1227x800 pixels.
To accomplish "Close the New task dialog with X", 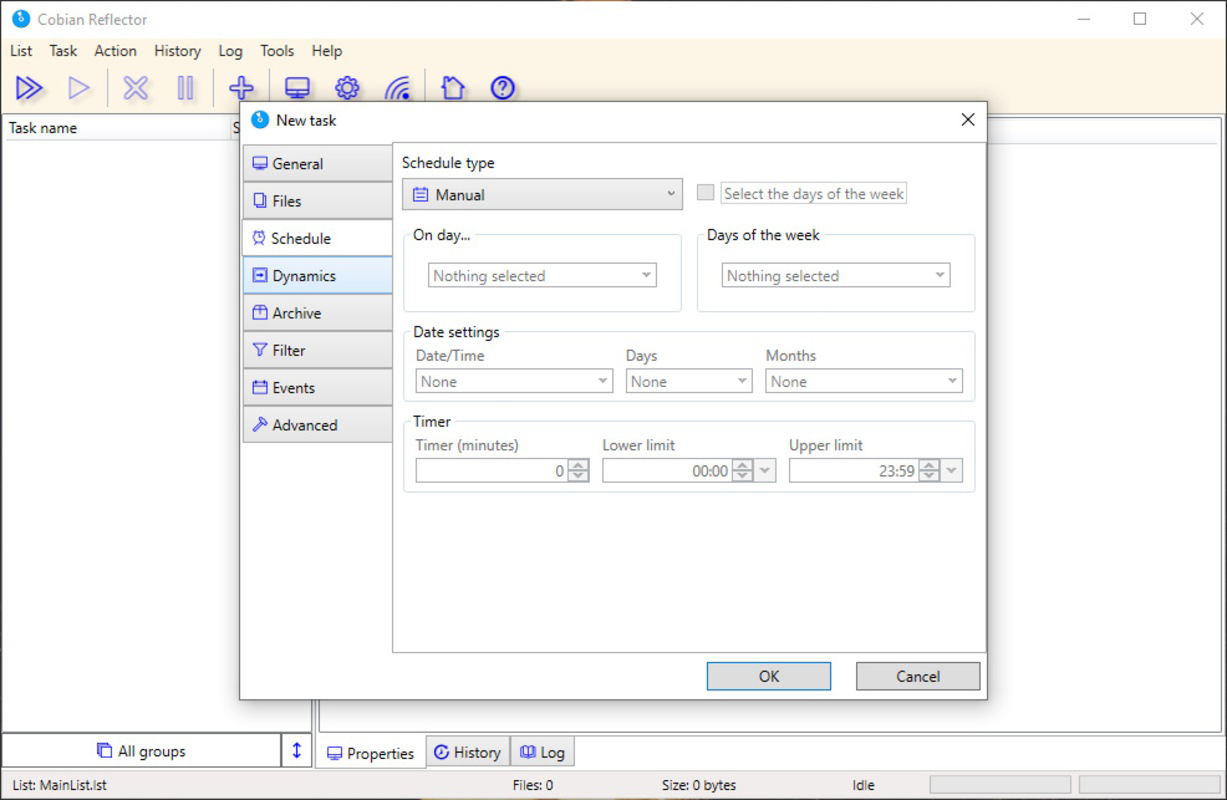I will click(967, 120).
